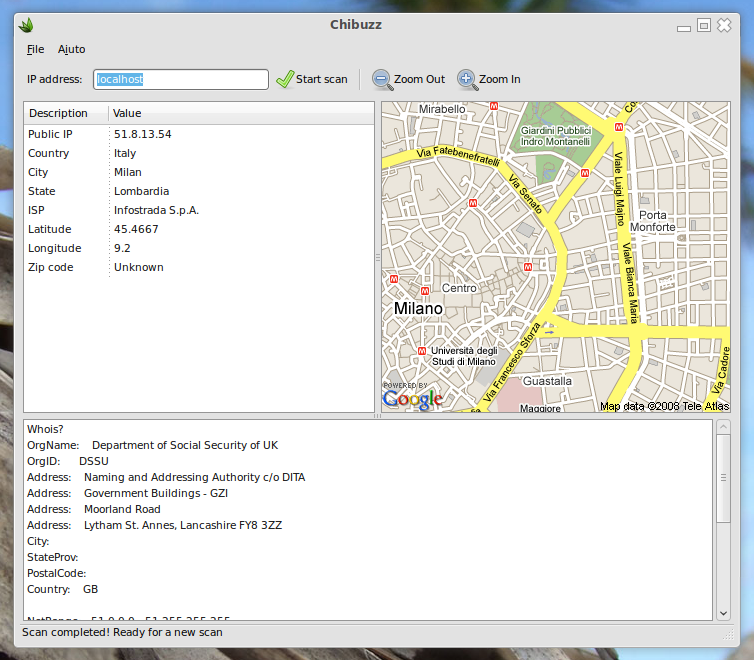Click the value Lombardia

pyautogui.click(x=141, y=191)
